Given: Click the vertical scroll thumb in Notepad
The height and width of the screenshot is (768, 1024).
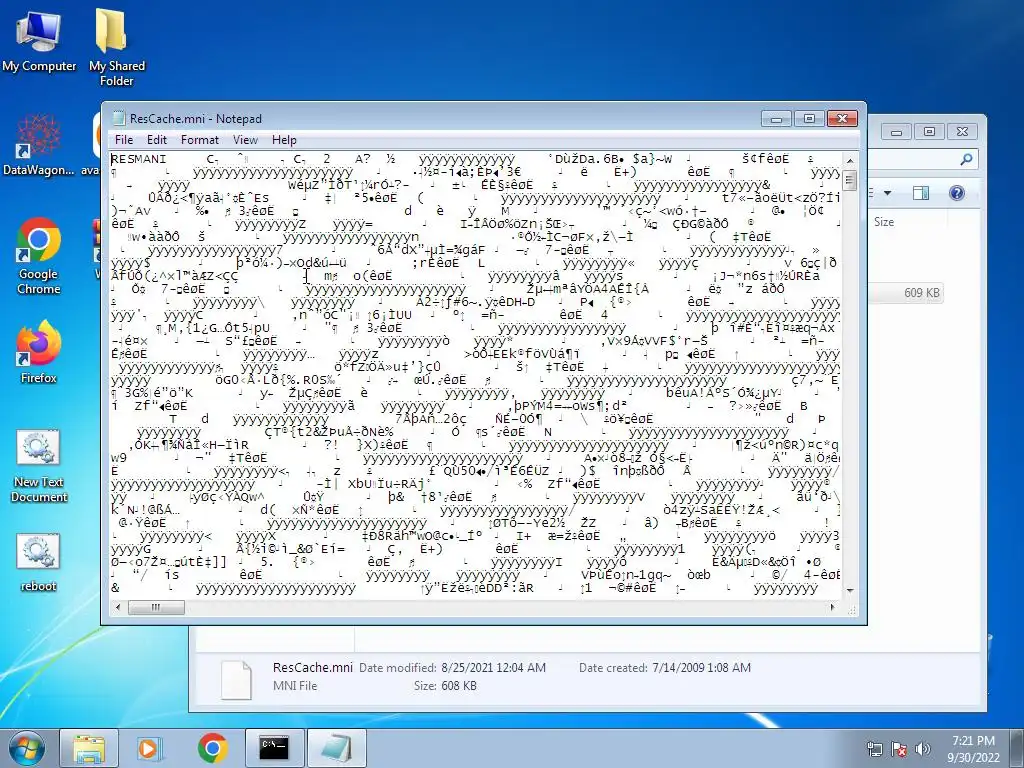Looking at the screenshot, I should (850, 180).
